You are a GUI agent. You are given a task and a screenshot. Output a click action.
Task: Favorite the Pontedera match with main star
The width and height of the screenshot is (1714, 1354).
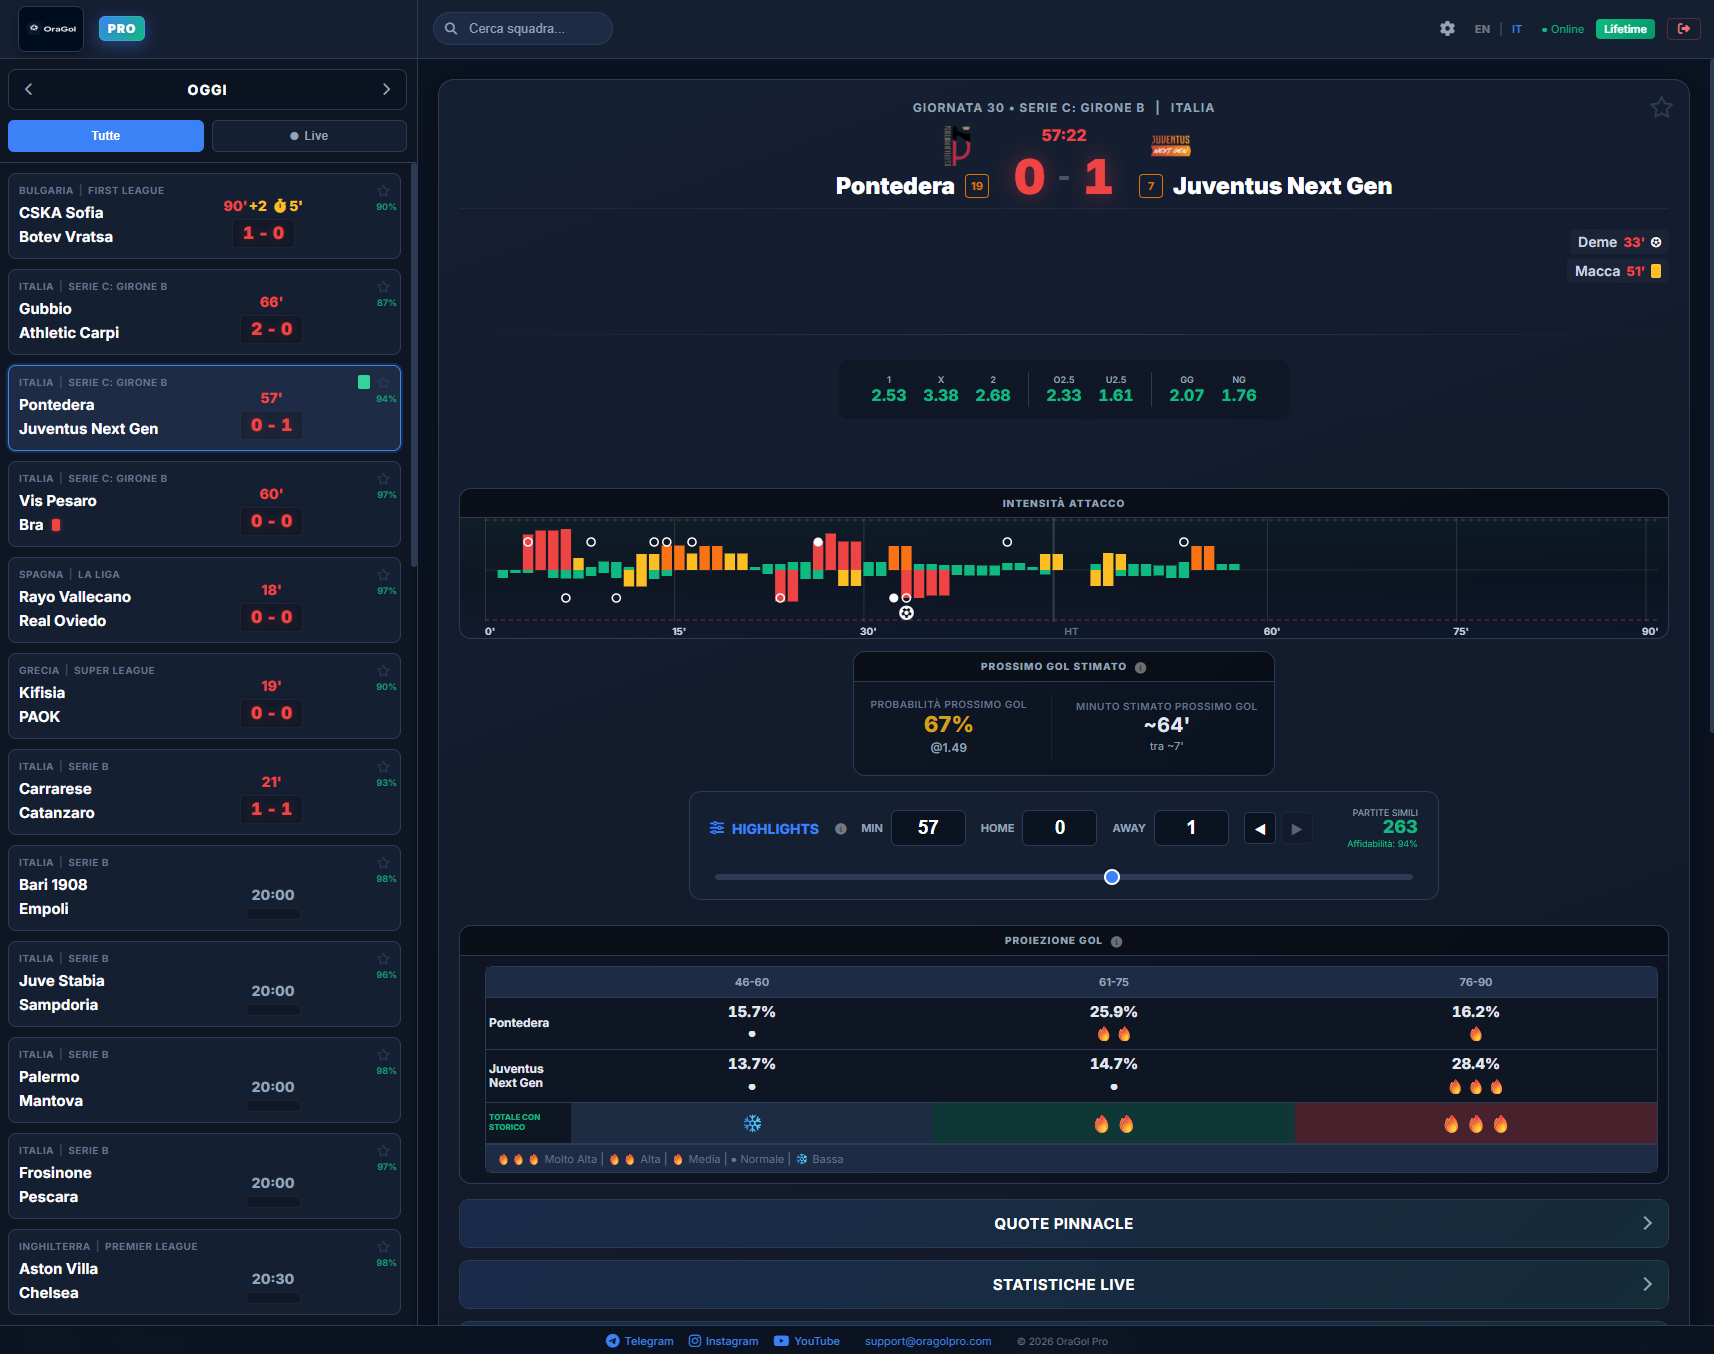1661,107
